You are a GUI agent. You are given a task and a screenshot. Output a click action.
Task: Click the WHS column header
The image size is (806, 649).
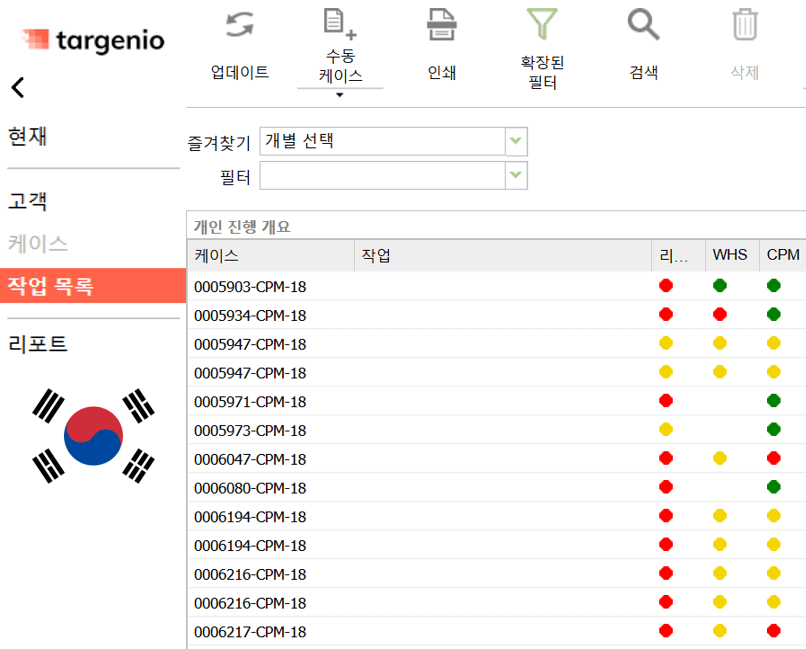[x=730, y=255]
